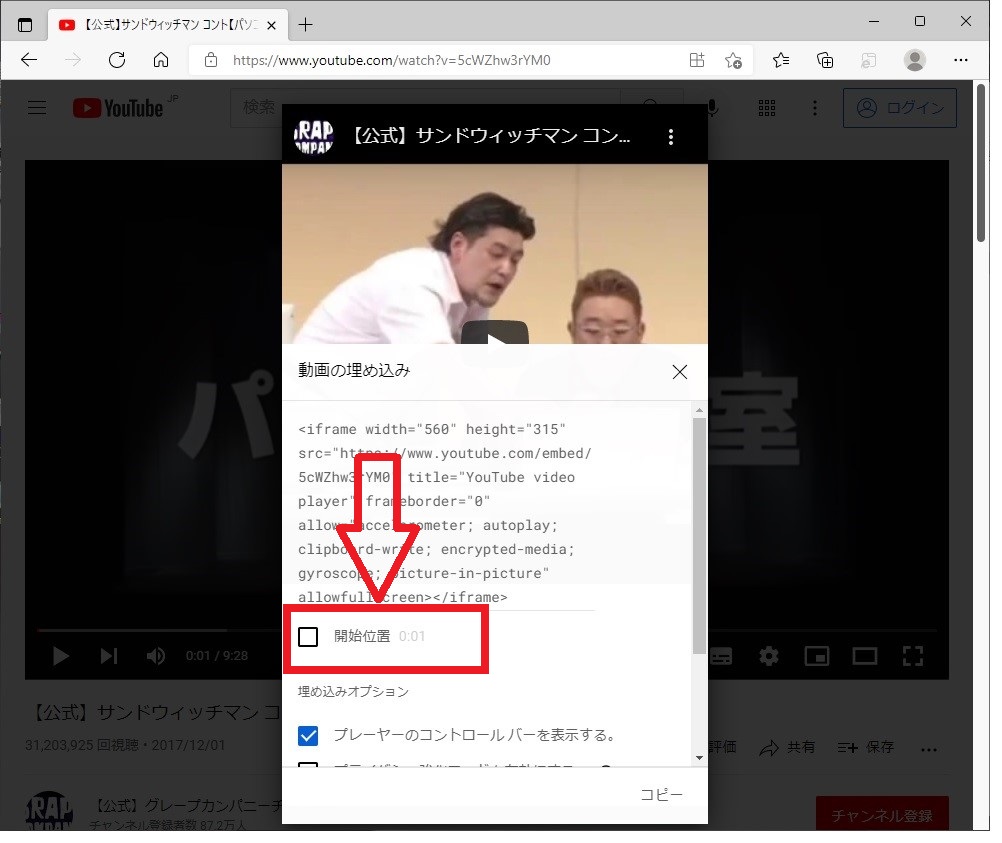Click the voice search microphone icon
1002x843 pixels.
click(713, 107)
